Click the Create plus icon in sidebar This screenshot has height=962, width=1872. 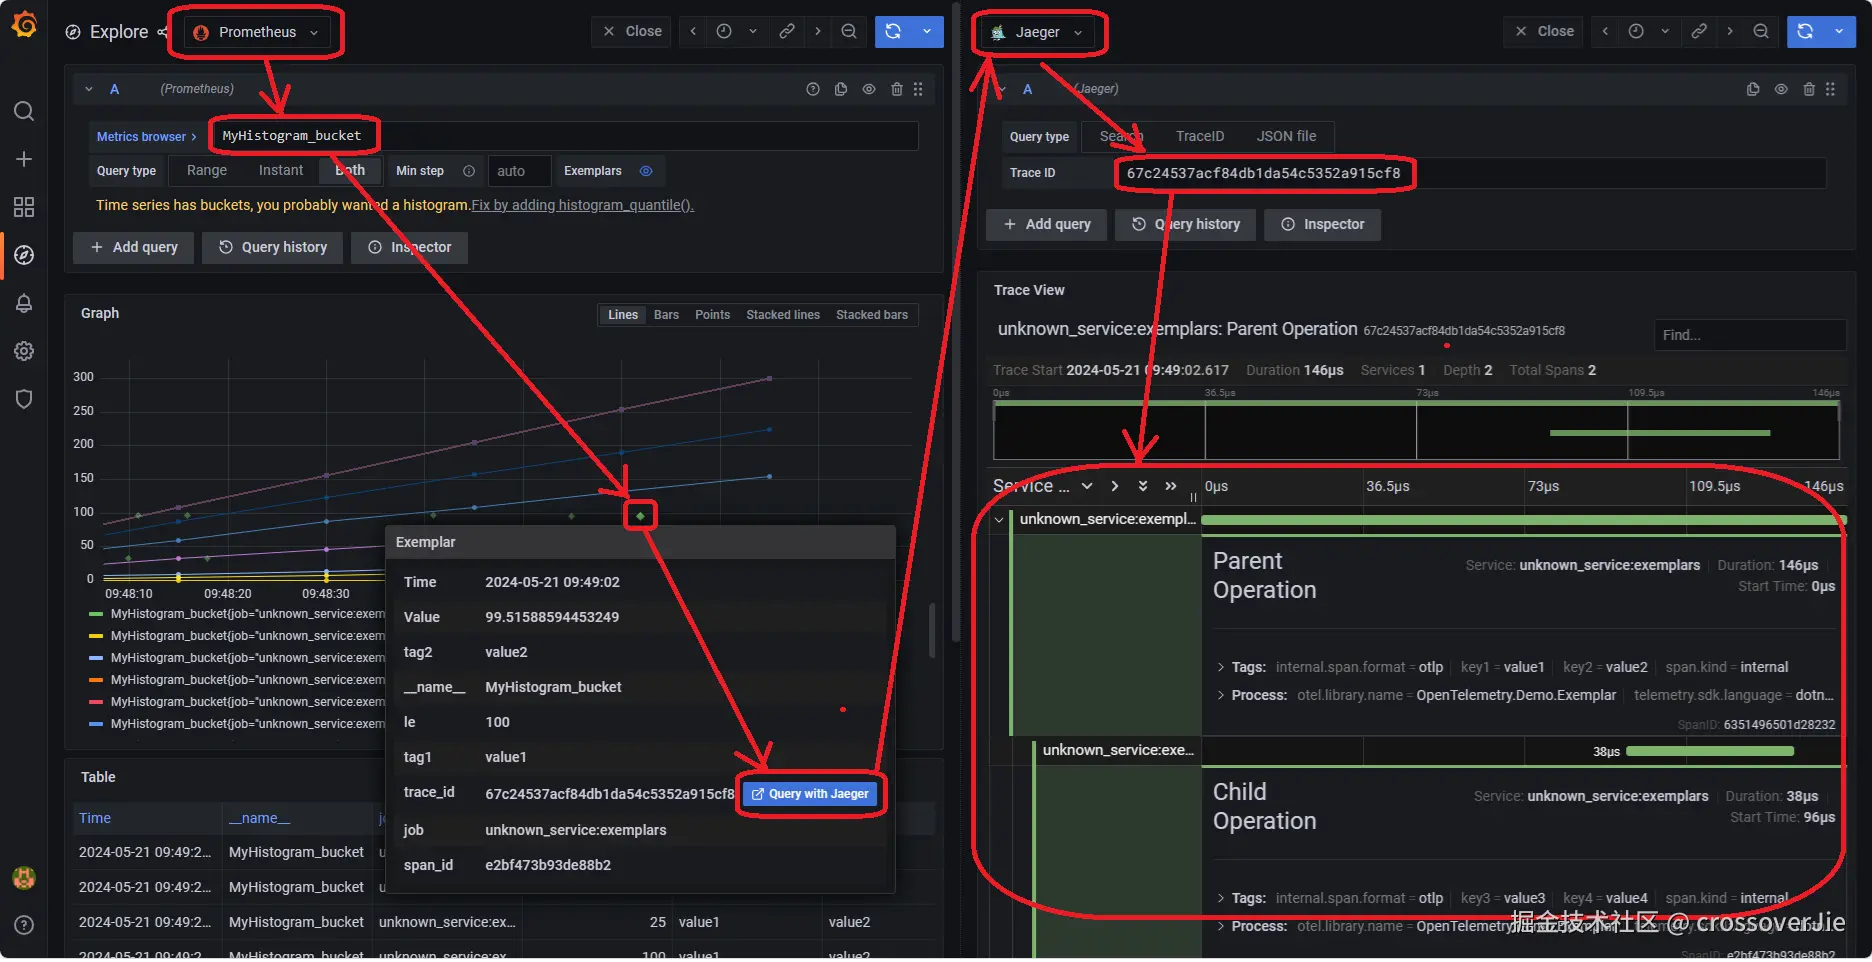24,159
